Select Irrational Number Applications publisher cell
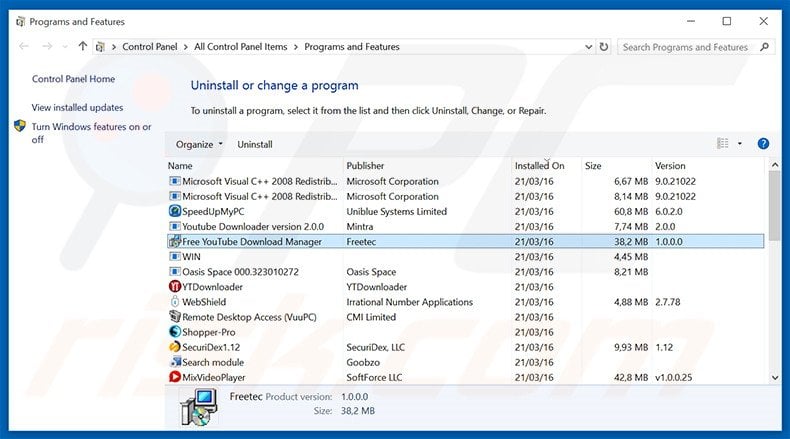The image size is (790, 439). (410, 302)
